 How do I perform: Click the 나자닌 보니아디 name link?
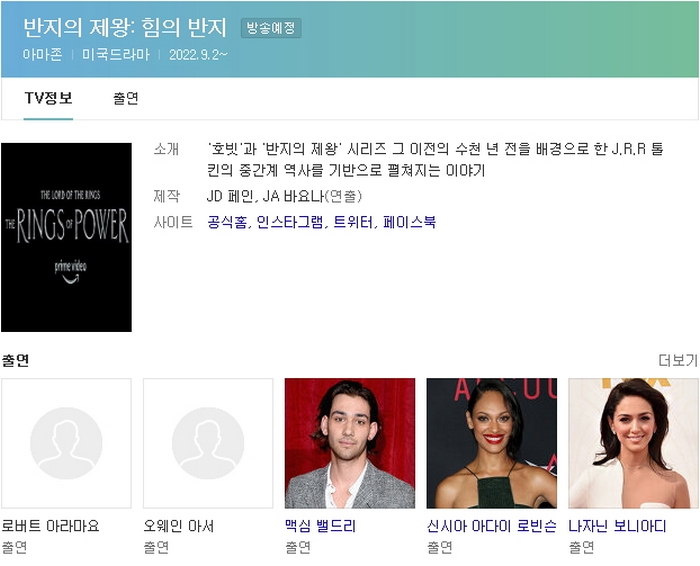click(x=617, y=526)
